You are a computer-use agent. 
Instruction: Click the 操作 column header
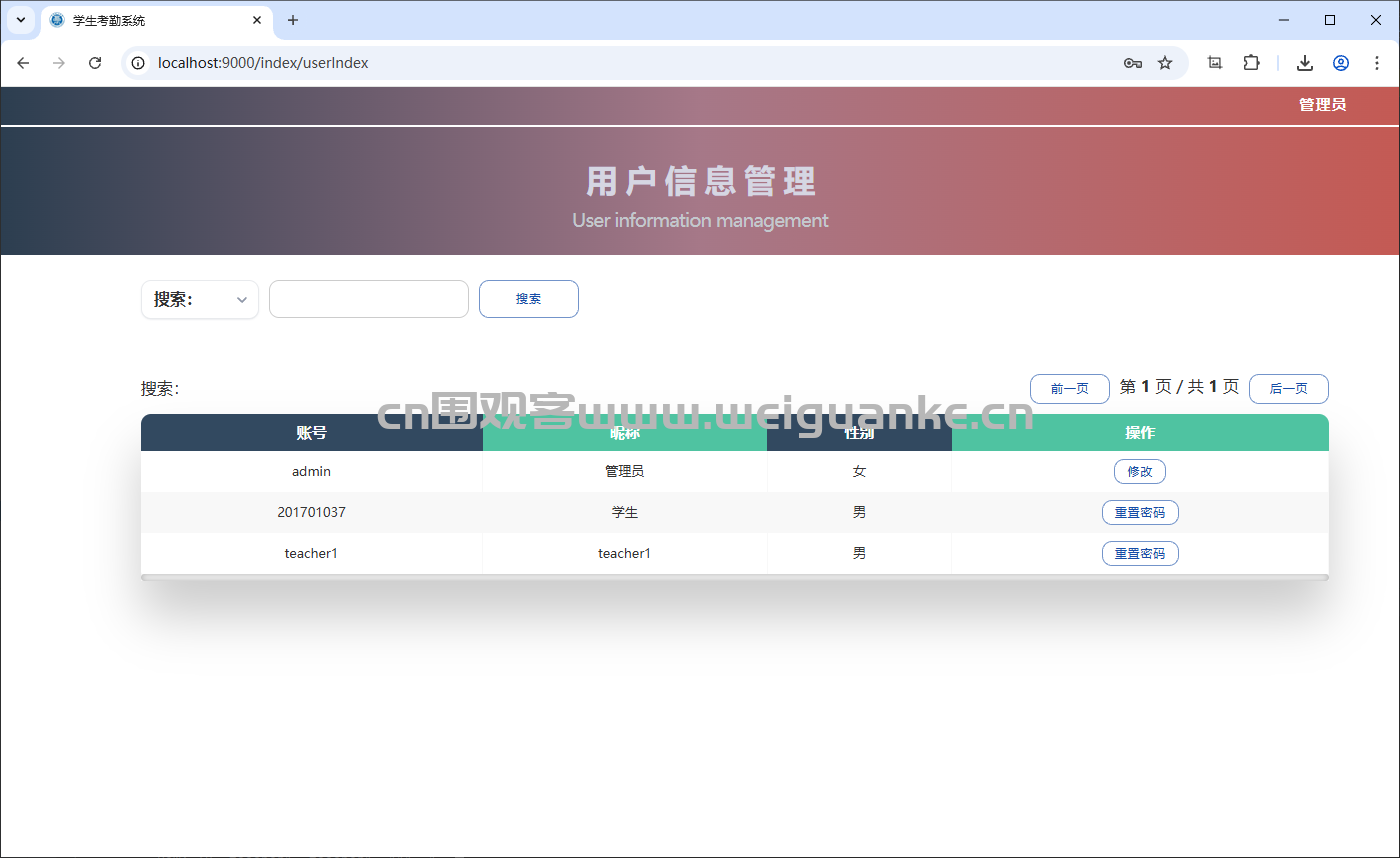click(x=1140, y=433)
